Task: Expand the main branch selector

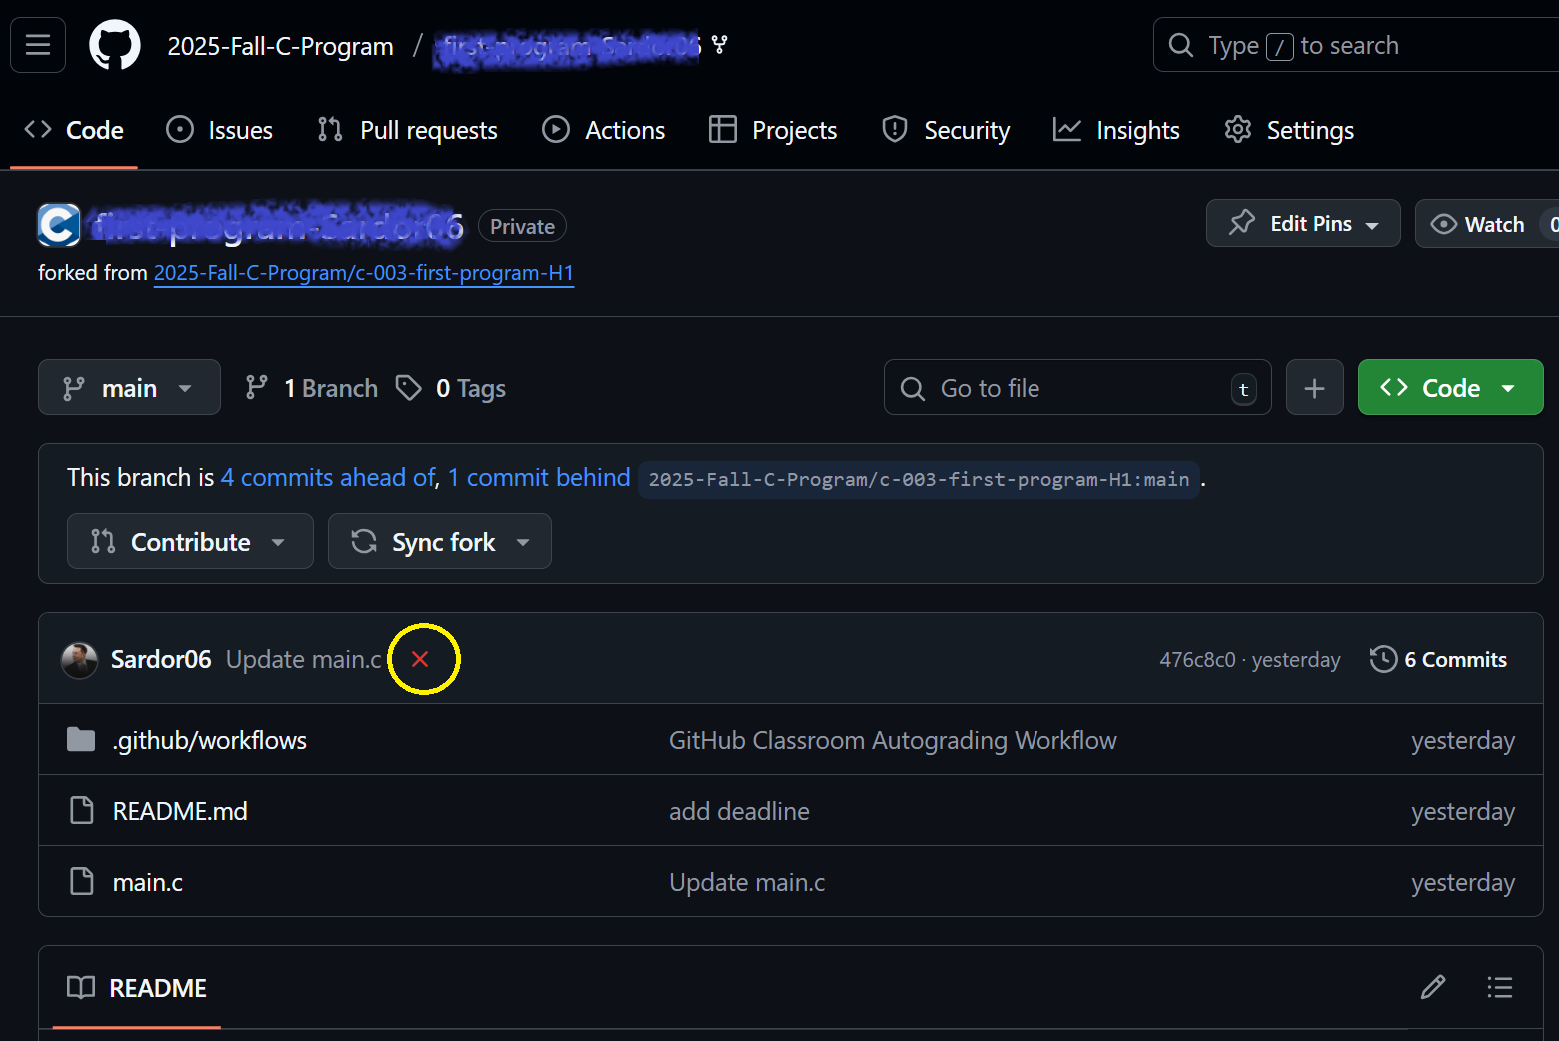Action: pyautogui.click(x=129, y=388)
